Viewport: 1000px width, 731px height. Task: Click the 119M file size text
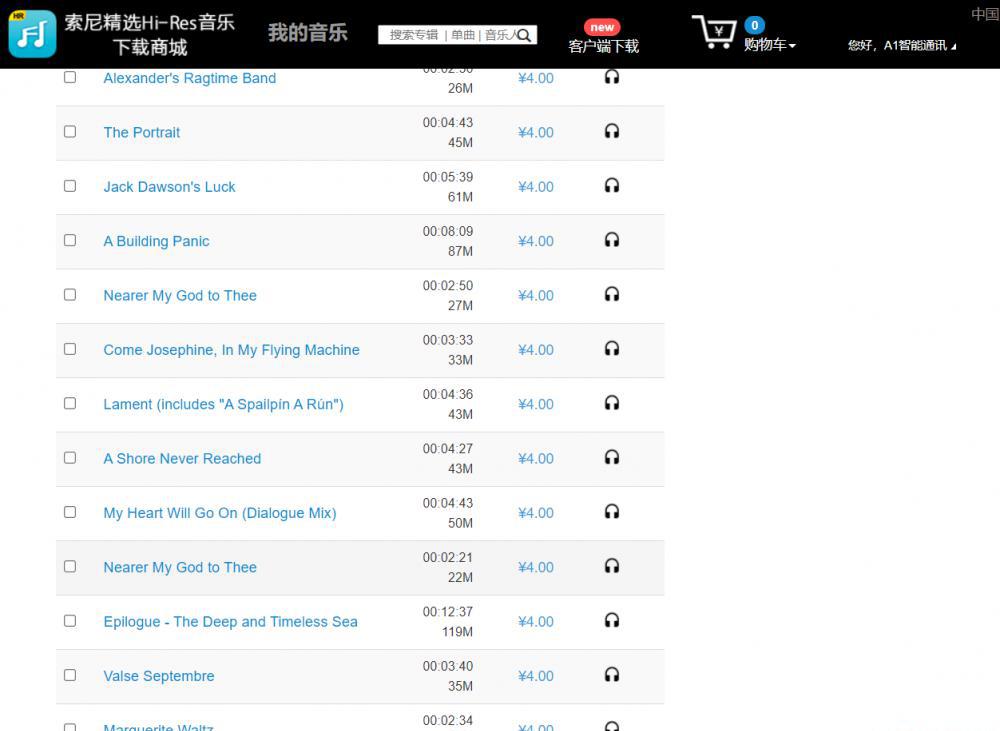(x=457, y=631)
